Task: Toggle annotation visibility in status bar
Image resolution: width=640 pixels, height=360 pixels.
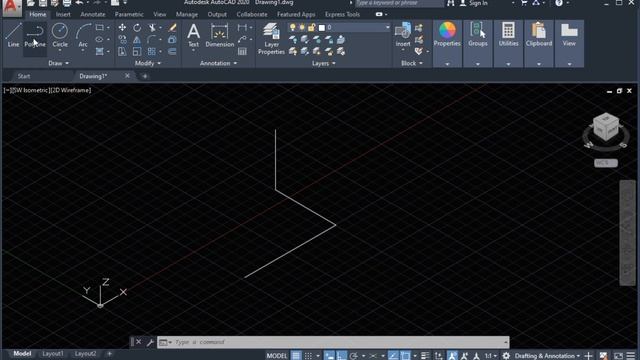Action: point(452,356)
